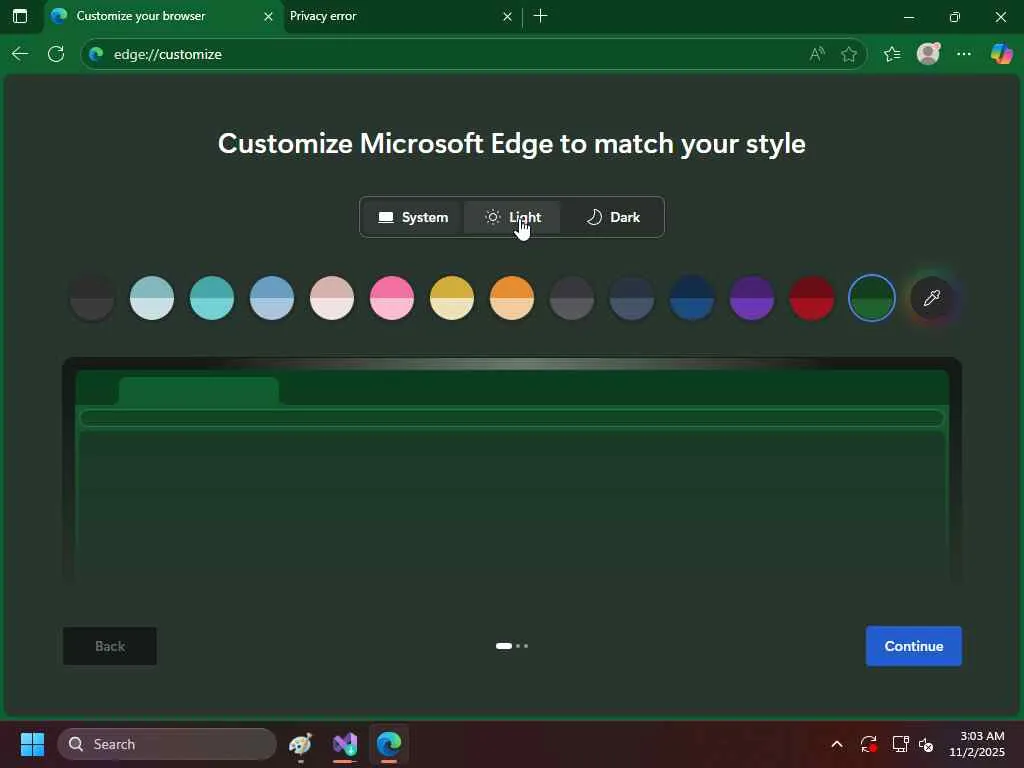Open the Paint app in taskbar

coord(300,744)
